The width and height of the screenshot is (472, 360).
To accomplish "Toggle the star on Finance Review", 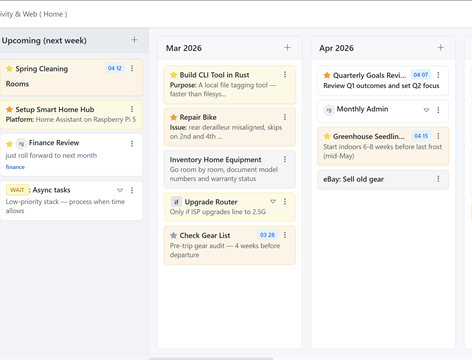I will 9,144.
